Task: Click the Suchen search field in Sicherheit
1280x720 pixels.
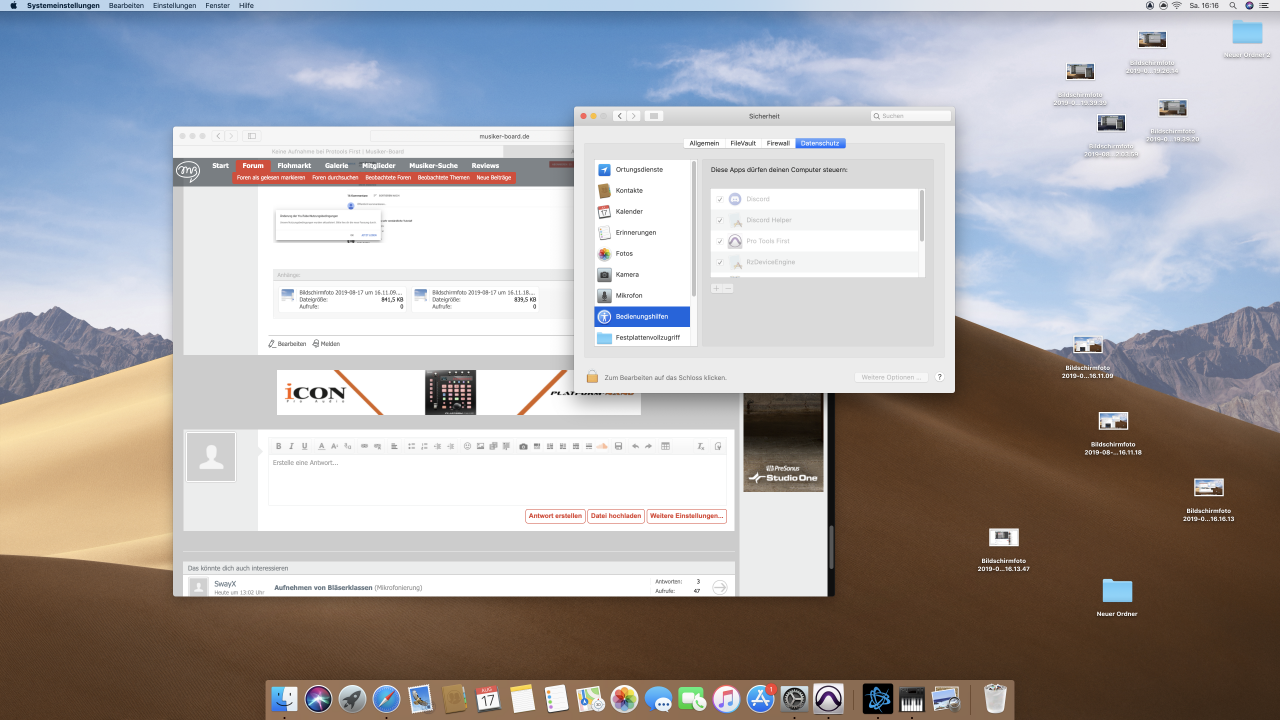Action: [910, 116]
